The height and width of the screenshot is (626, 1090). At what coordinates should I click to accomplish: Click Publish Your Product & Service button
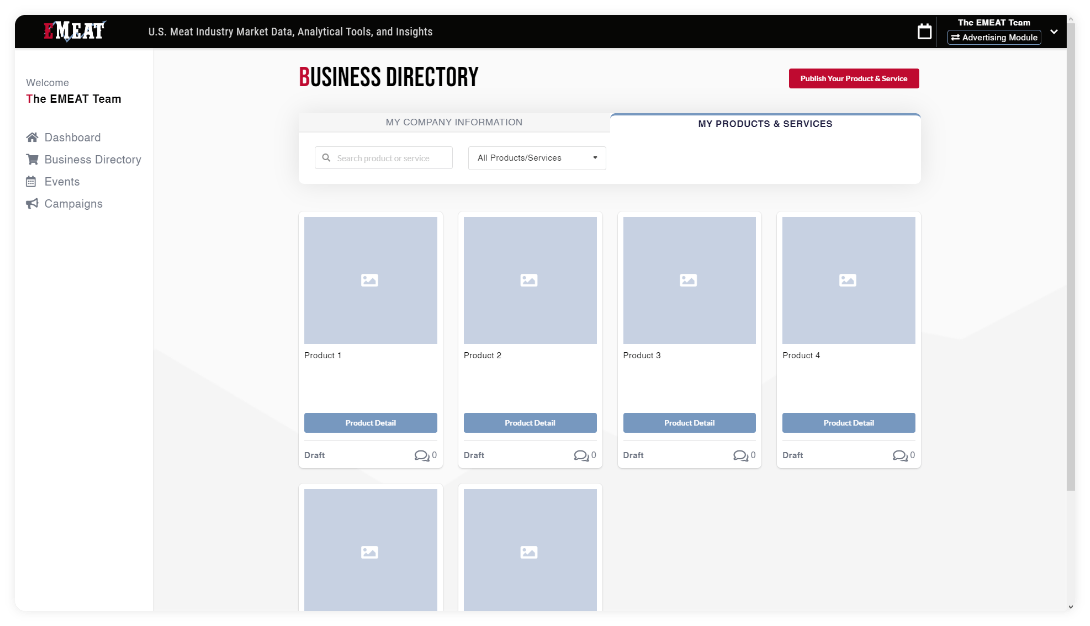click(853, 78)
